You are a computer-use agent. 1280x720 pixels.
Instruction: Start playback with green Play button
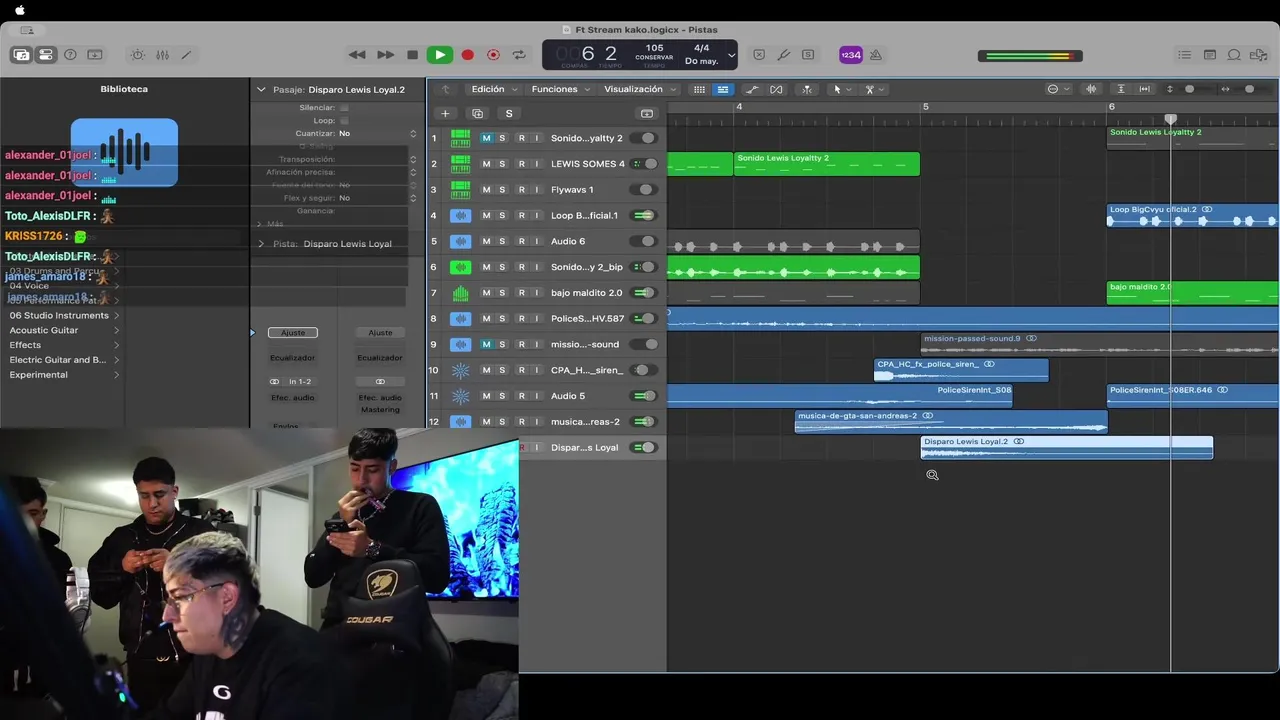[439, 55]
